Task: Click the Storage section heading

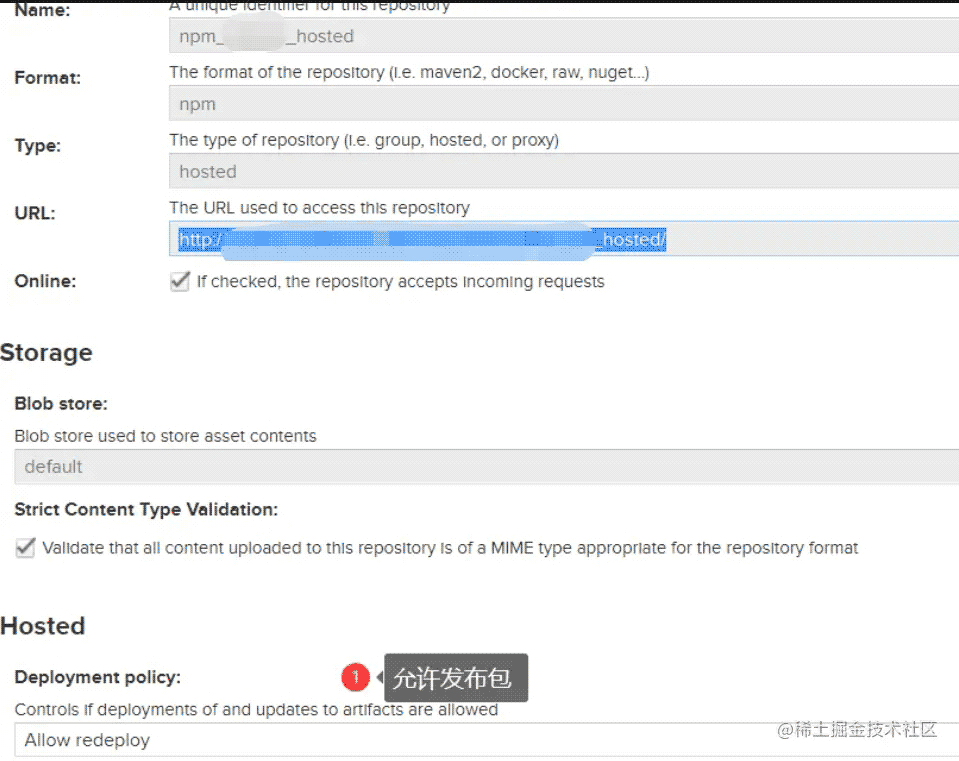Action: click(x=46, y=353)
